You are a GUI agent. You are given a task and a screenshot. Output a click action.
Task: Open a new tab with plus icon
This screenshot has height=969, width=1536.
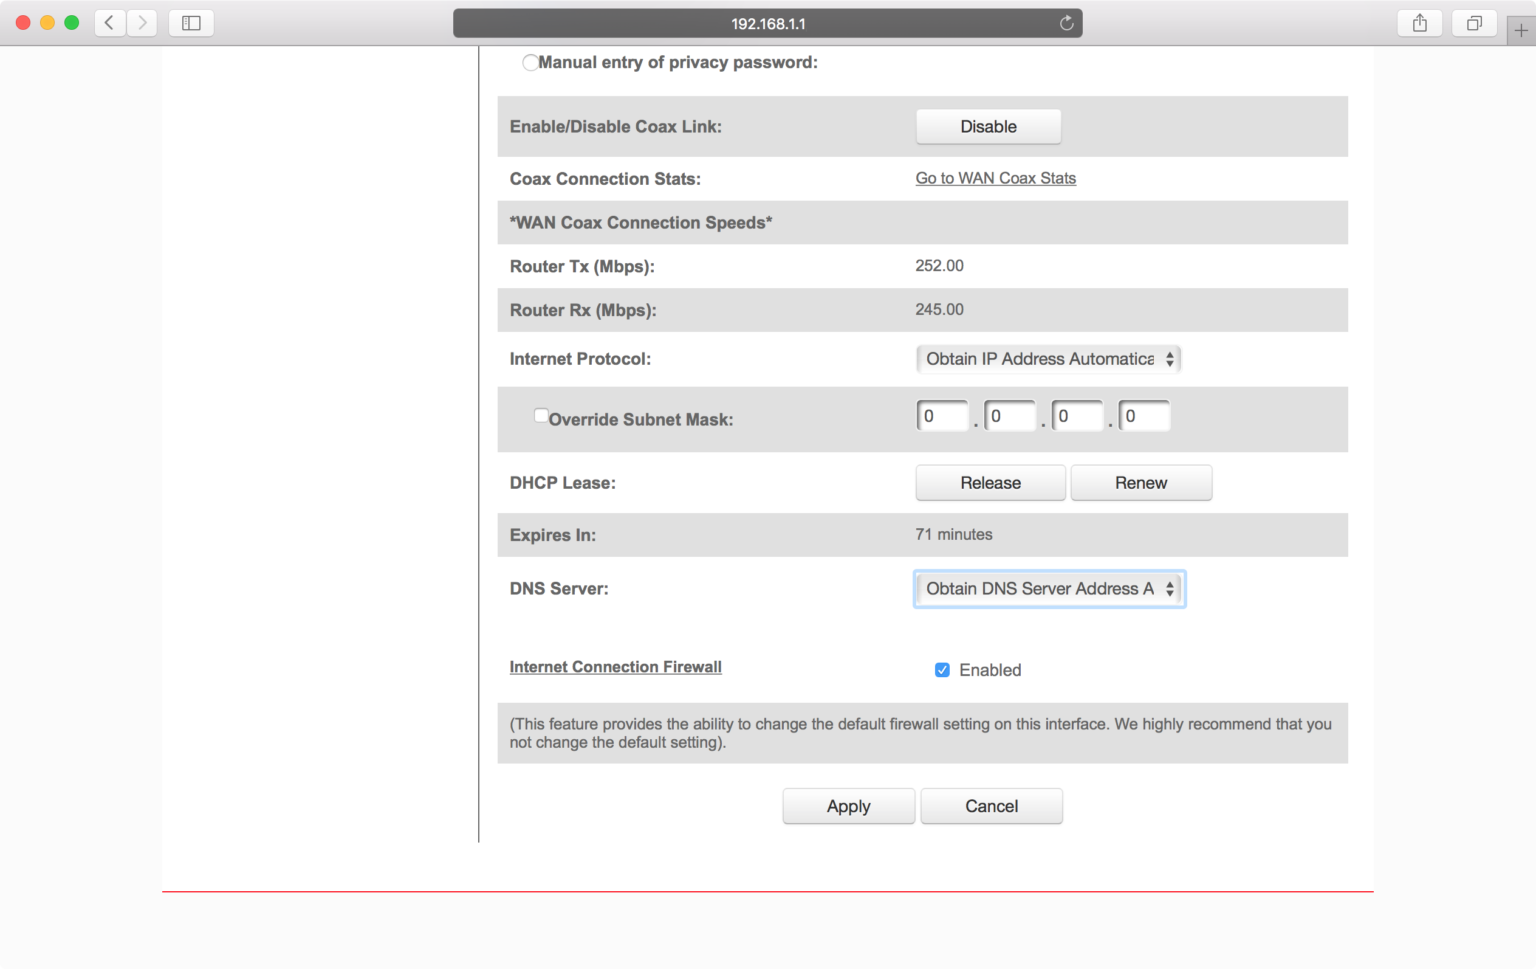[1520, 30]
